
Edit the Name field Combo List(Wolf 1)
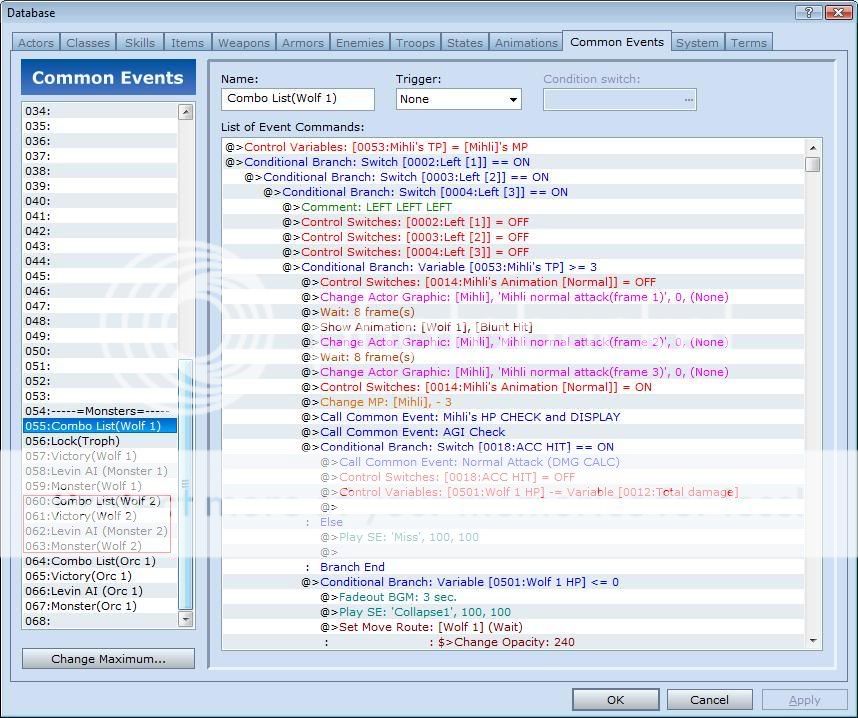(x=297, y=99)
